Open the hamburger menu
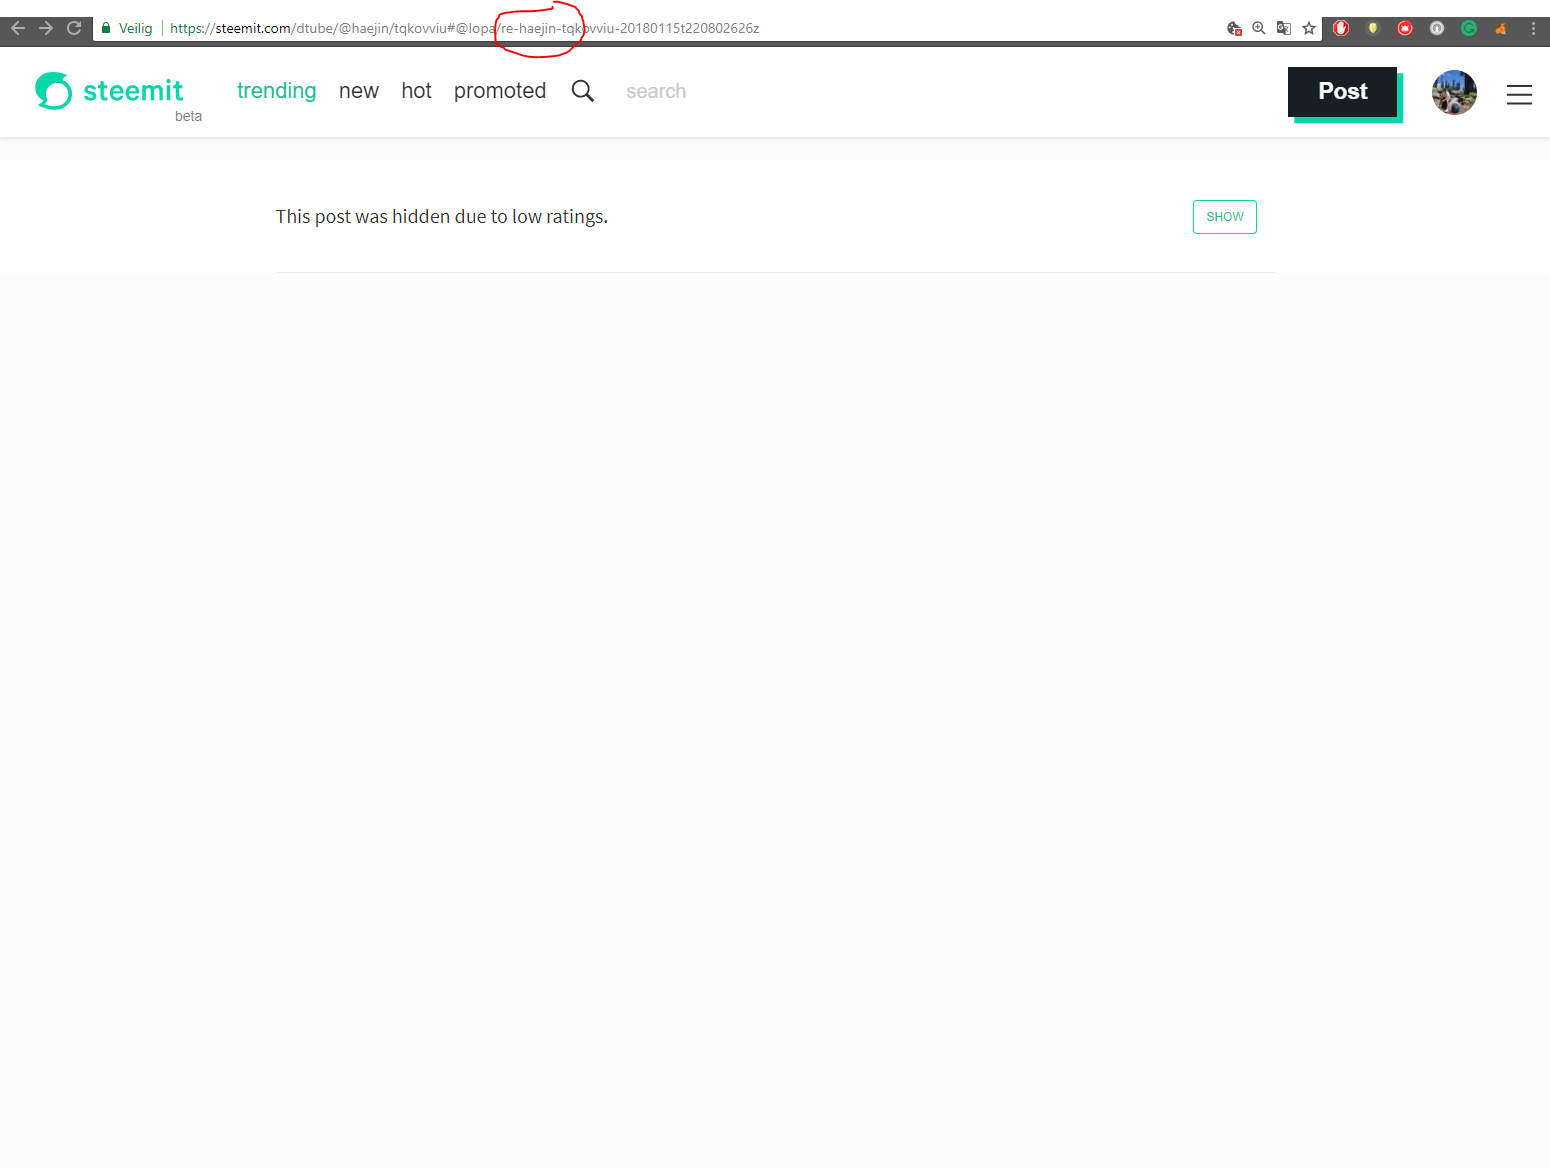The width and height of the screenshot is (1550, 1168). click(x=1519, y=94)
